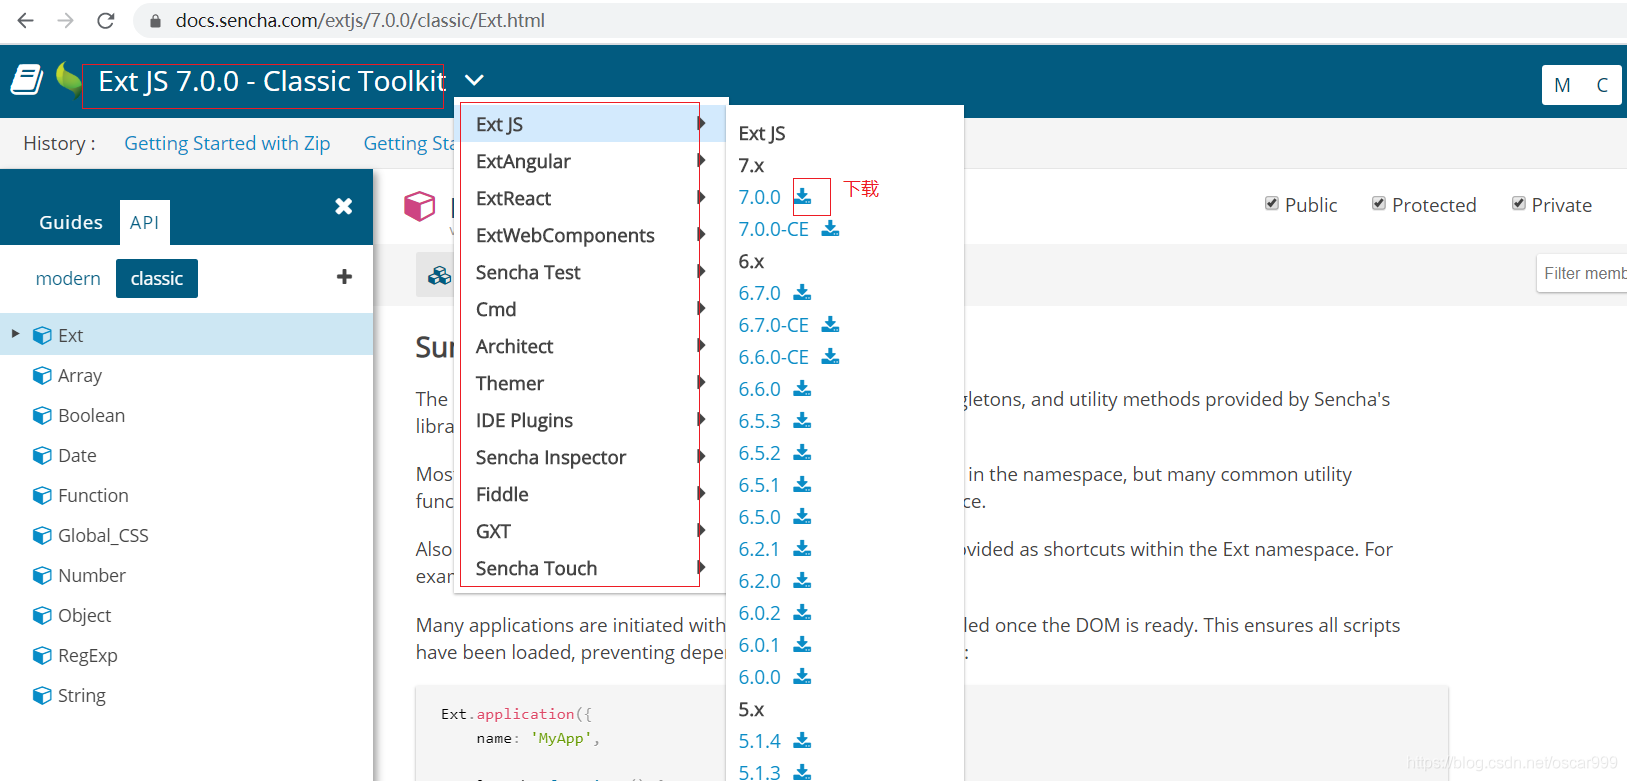This screenshot has width=1627, height=781.
Task: Expand the Cmd submenu arrow
Action: (x=702, y=308)
